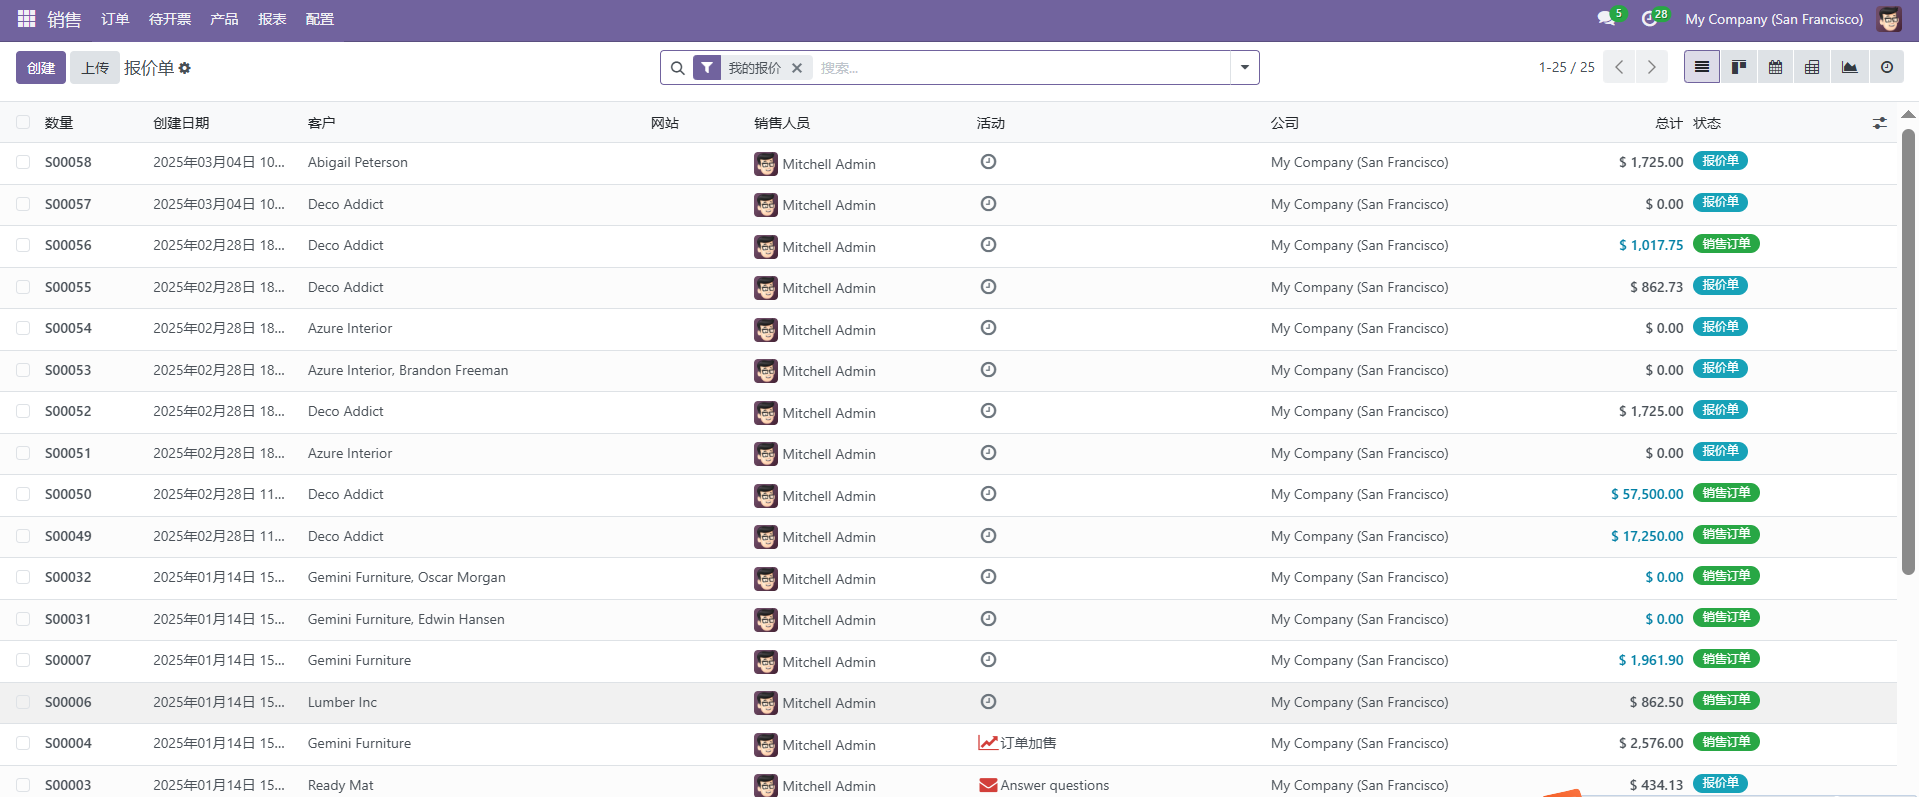This screenshot has height=797, width=1919.
Task: Open the 订单 menu
Action: [x=115, y=19]
